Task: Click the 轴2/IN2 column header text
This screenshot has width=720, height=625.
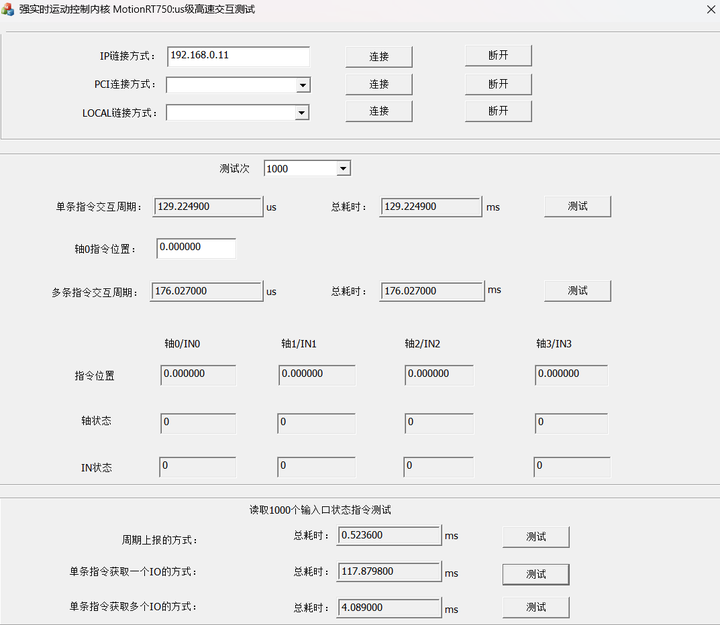Action: coord(422,344)
